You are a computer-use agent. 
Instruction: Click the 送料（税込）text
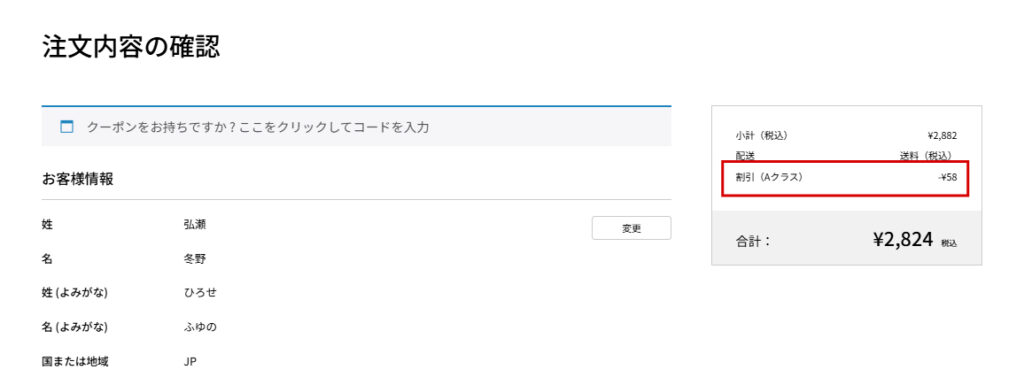[929, 156]
